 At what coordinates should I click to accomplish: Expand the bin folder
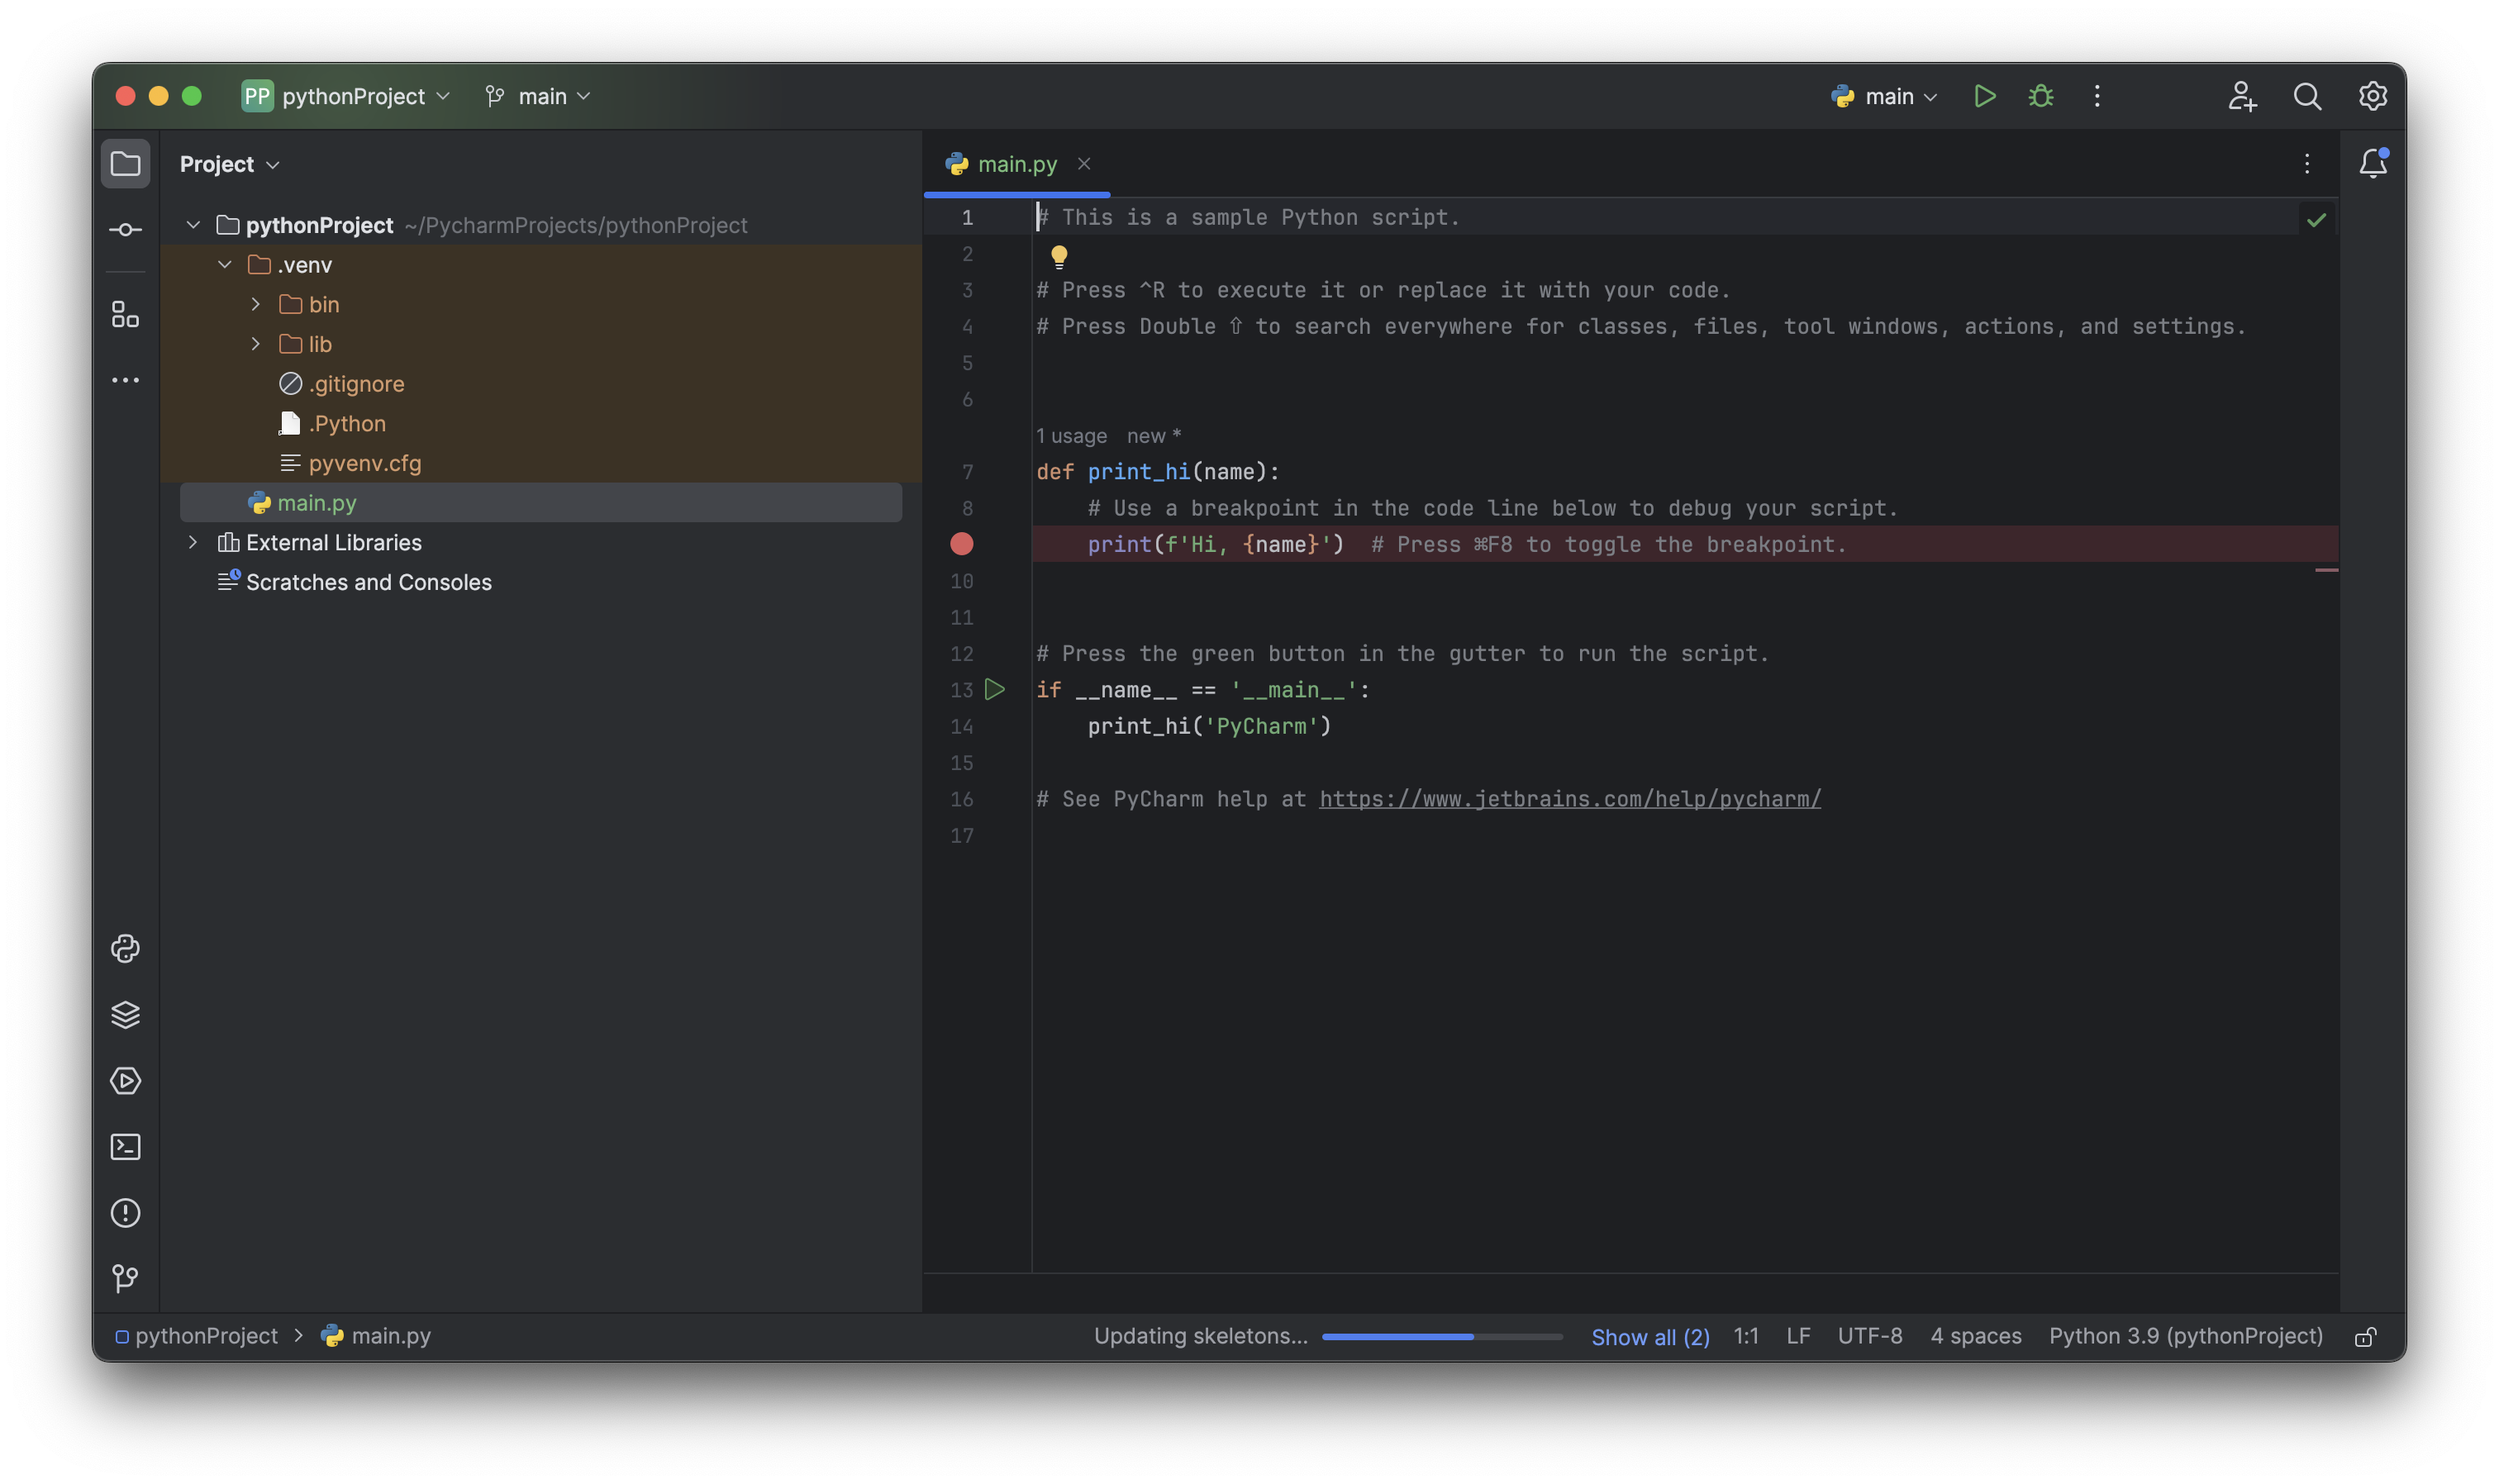[x=256, y=304]
